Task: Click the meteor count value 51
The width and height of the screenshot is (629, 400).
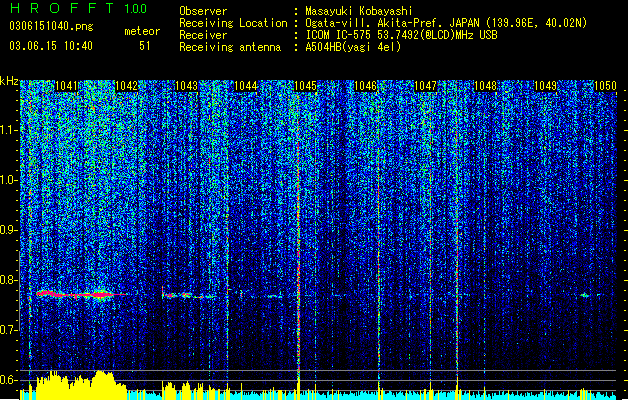Action: point(145,46)
